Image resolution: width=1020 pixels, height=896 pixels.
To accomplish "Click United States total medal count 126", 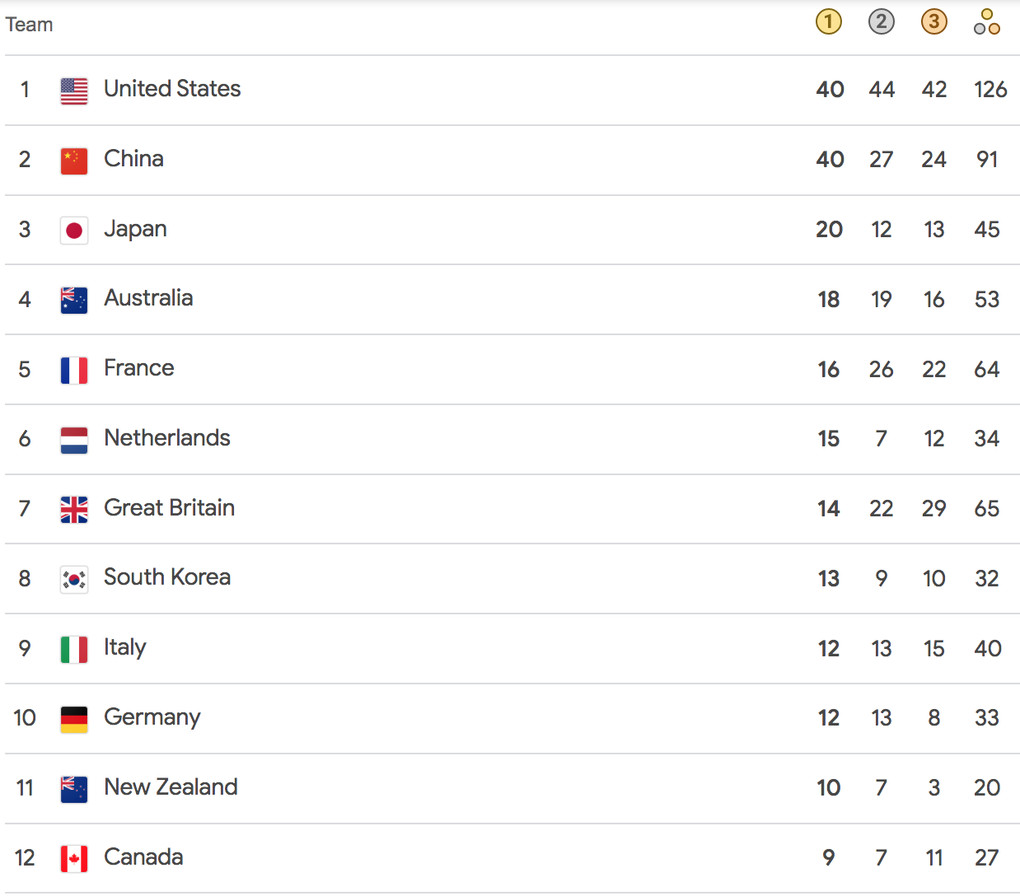I will pos(990,90).
